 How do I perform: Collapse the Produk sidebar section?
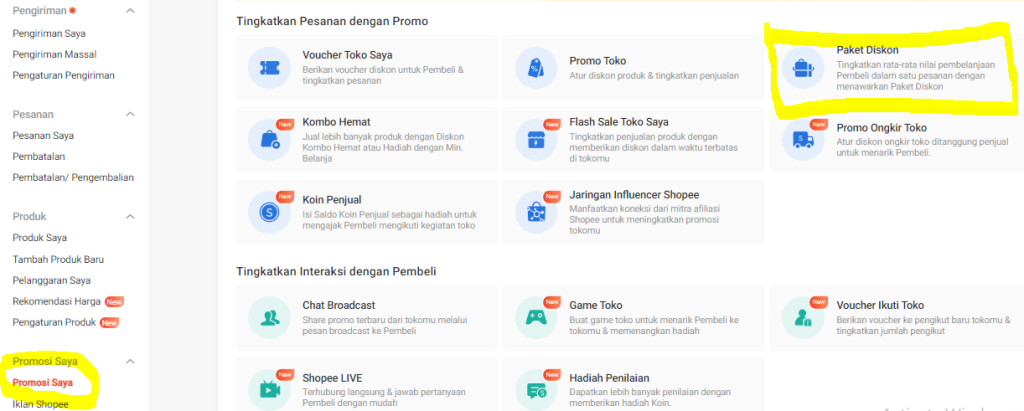click(x=130, y=216)
